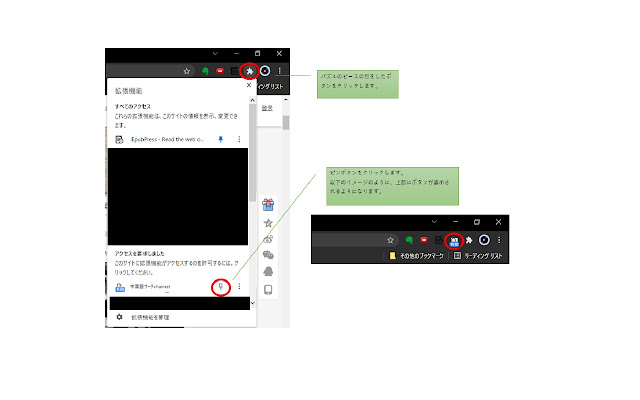The image size is (640, 400).
Task: Open tab search chevron in left window
Action: click(x=215, y=53)
